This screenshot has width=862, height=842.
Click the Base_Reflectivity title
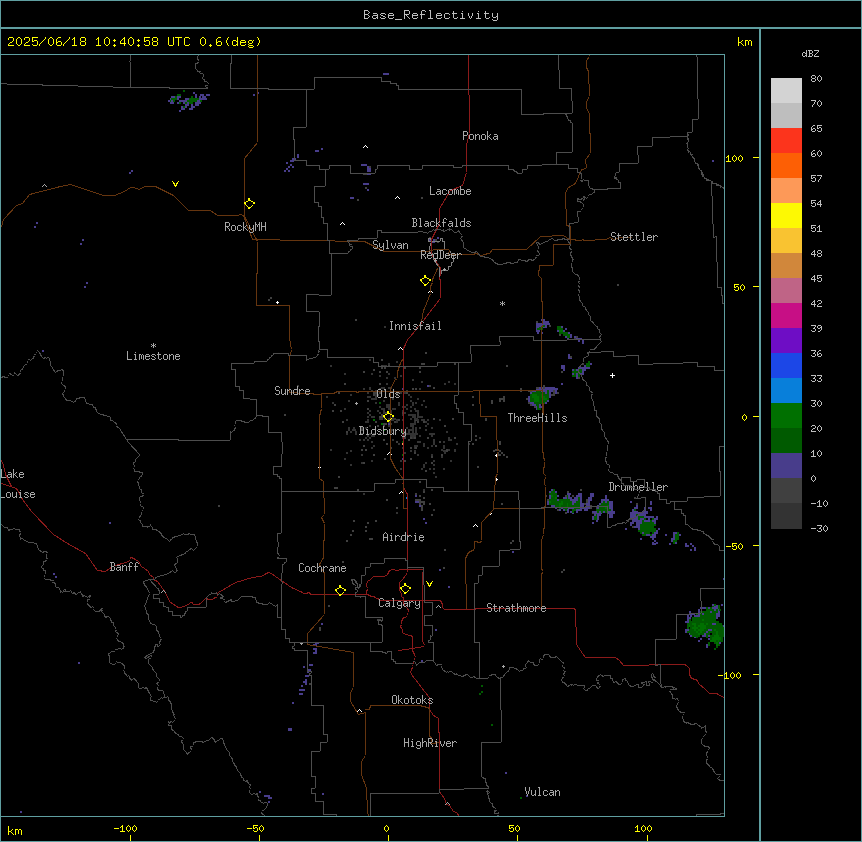(x=431, y=15)
